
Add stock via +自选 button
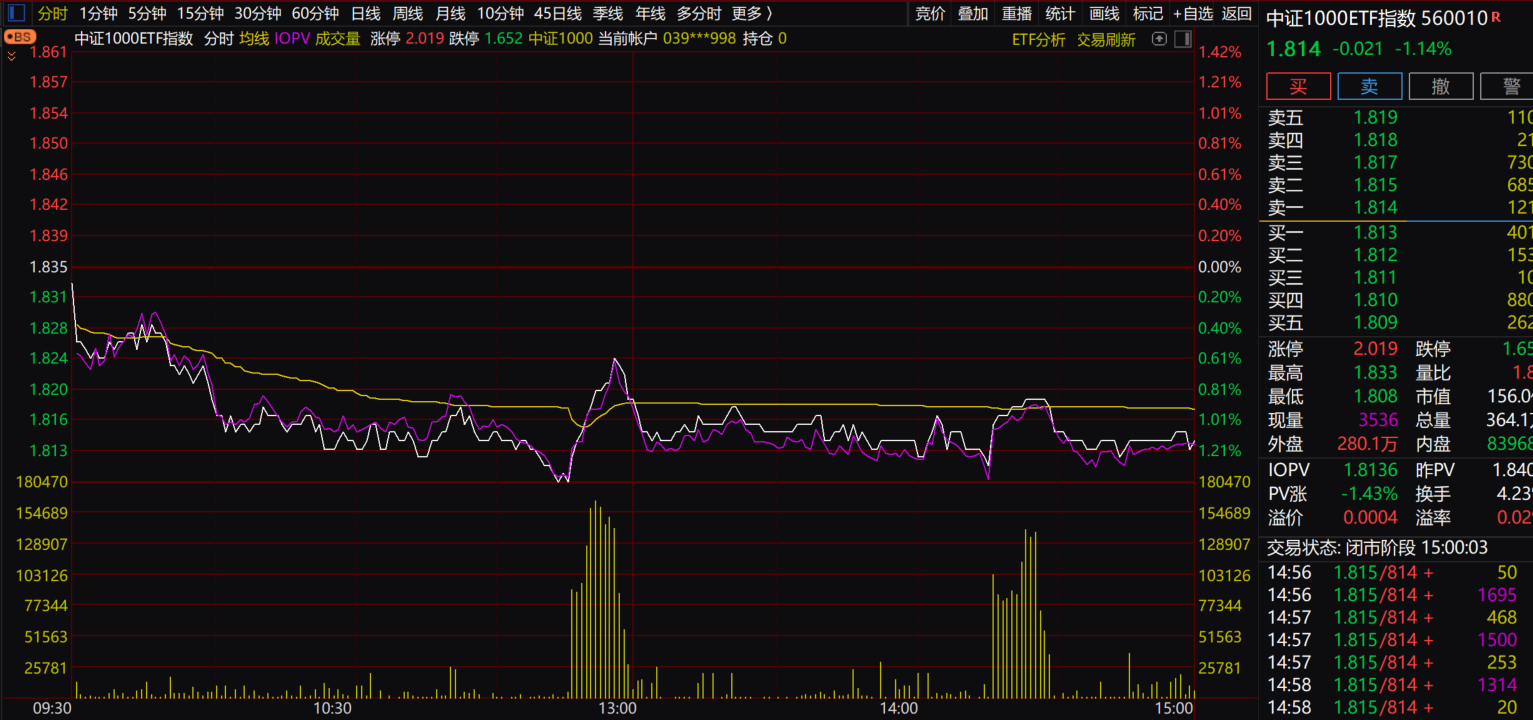click(x=1192, y=13)
